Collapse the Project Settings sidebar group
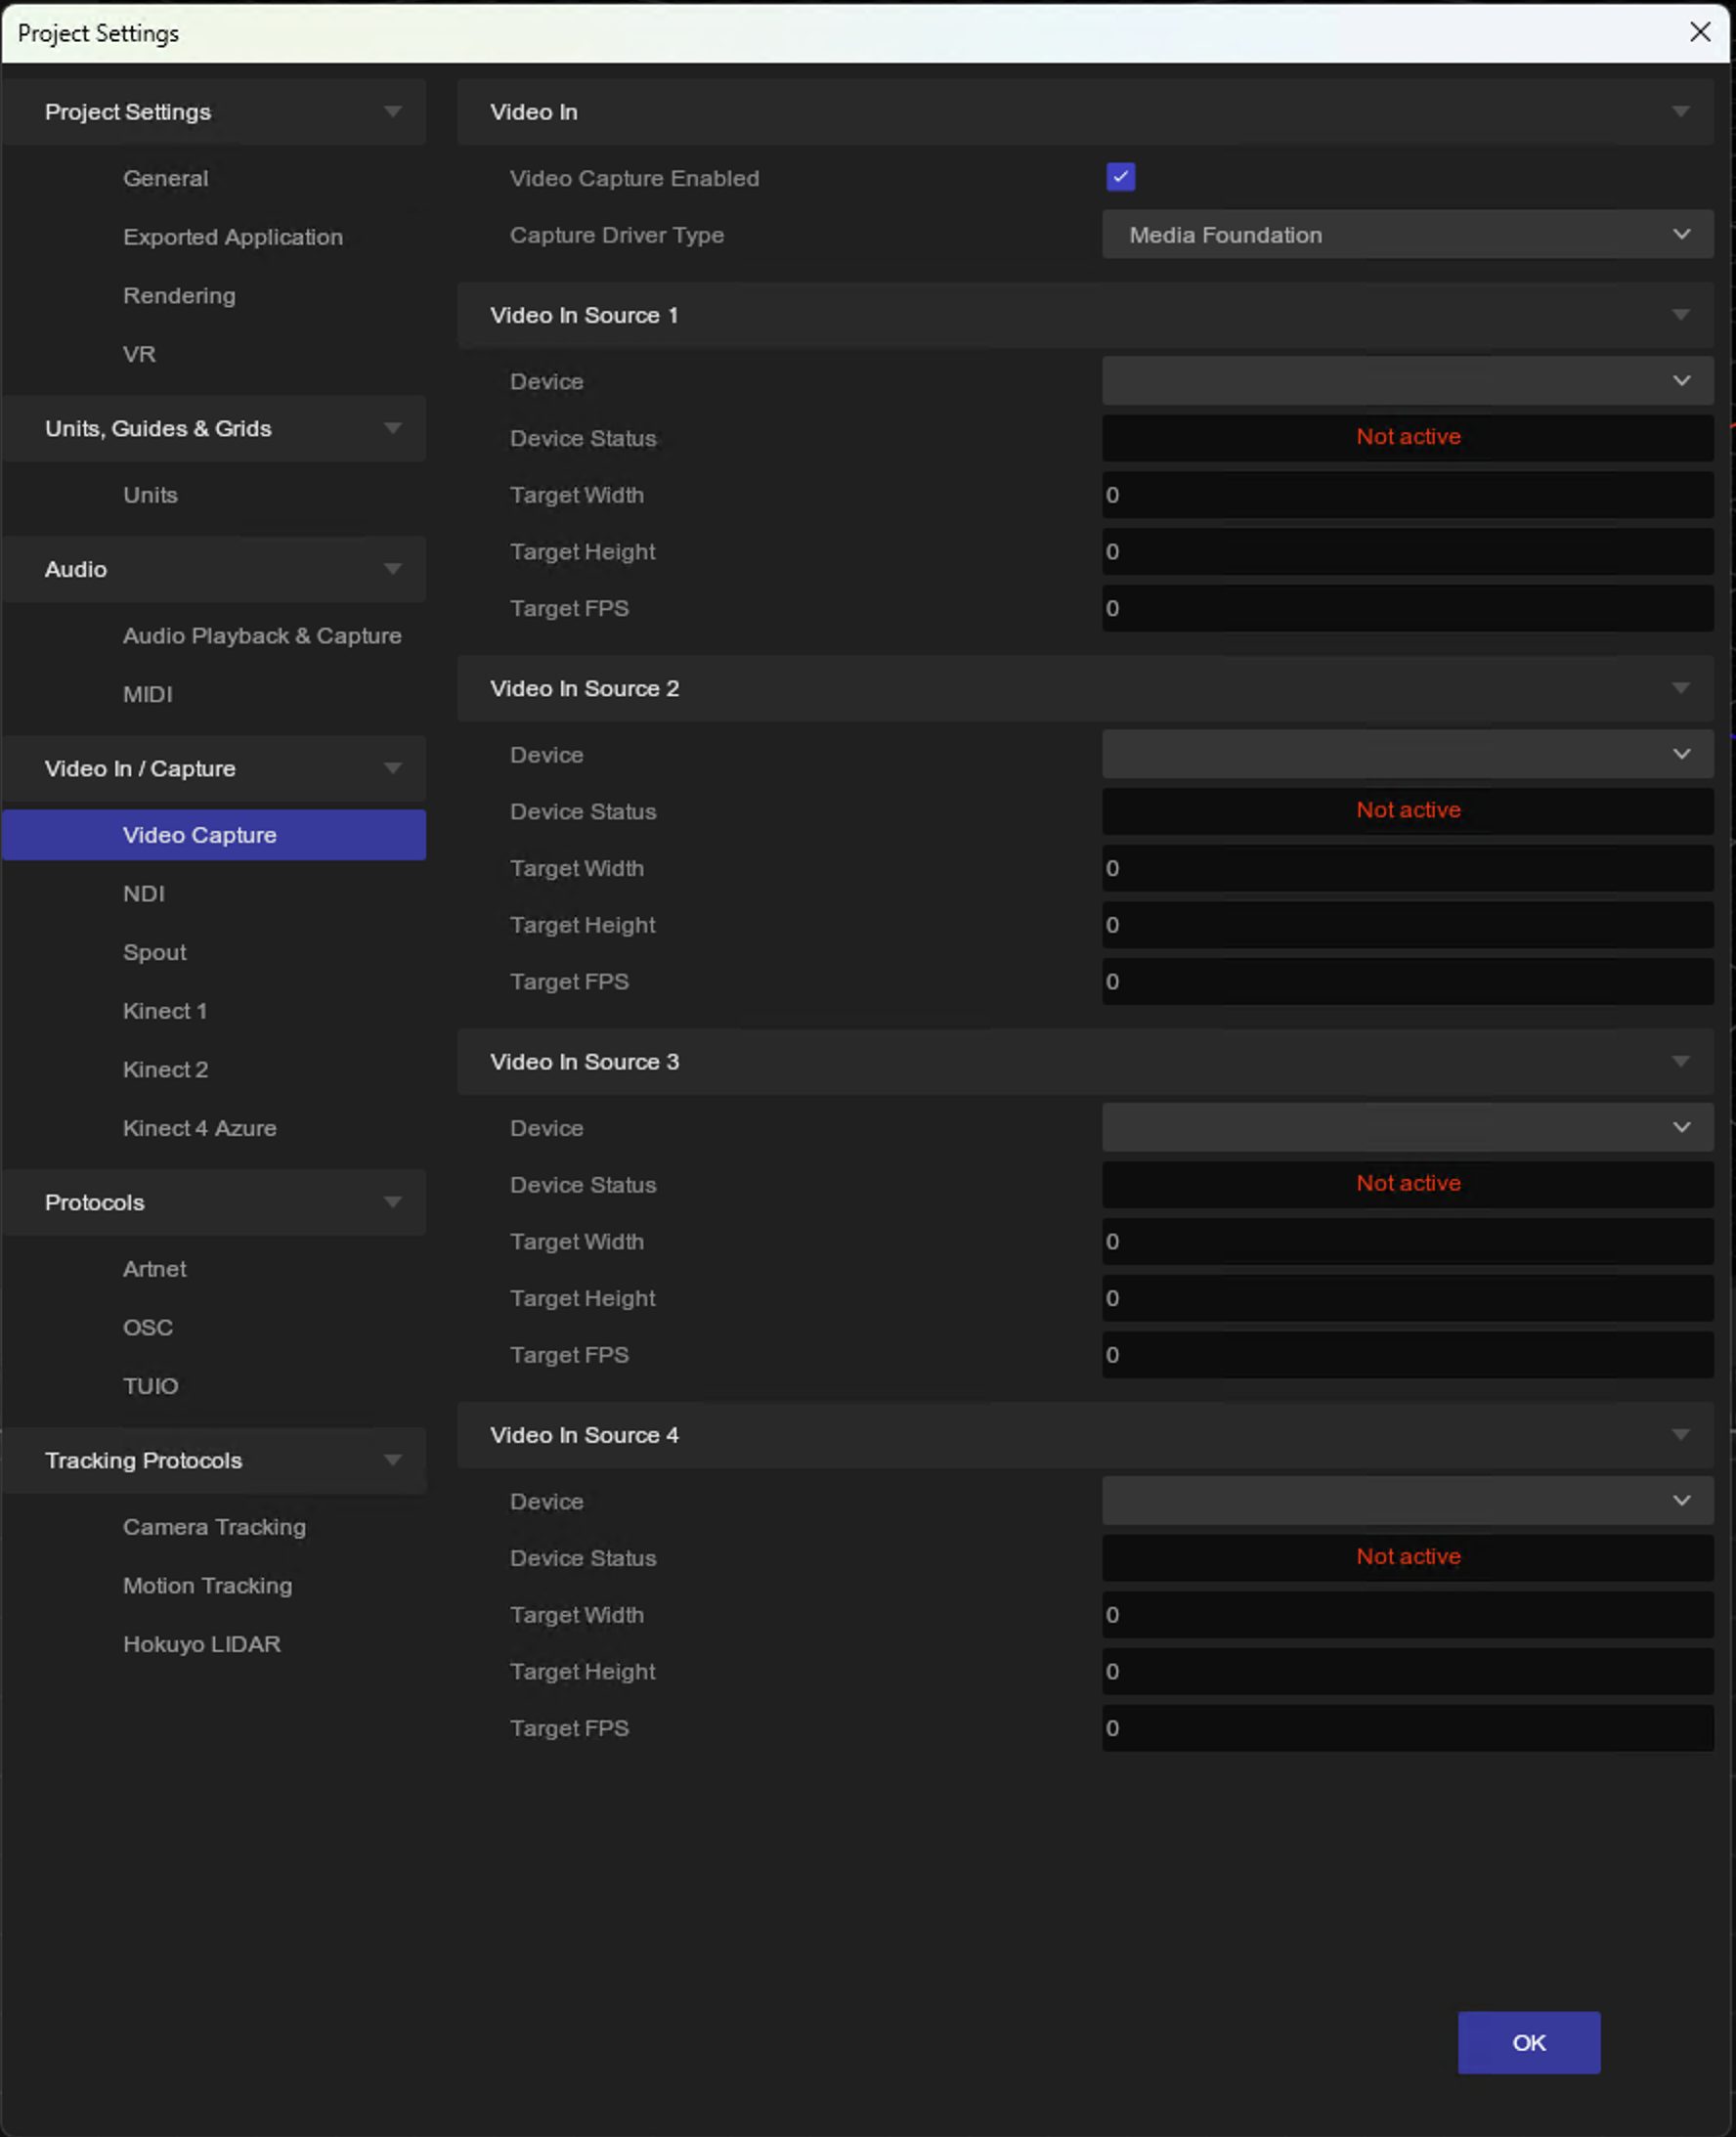 click(392, 111)
